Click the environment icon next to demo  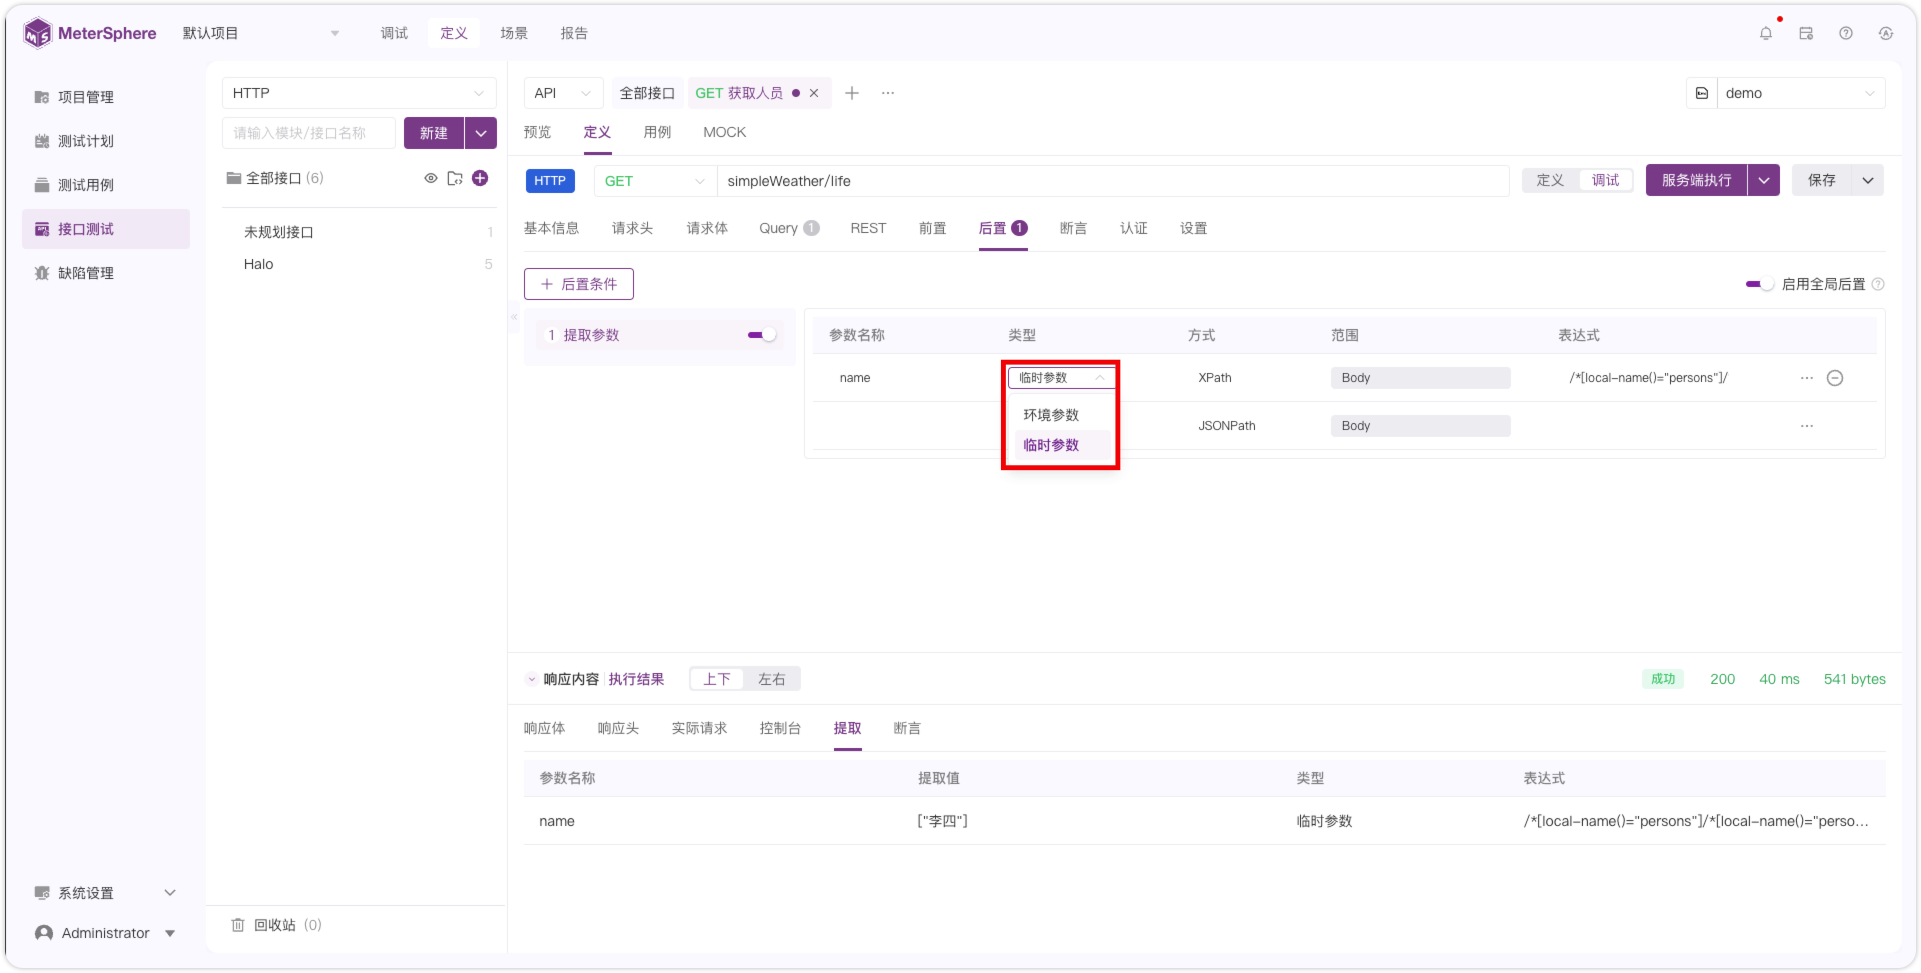pyautogui.click(x=1702, y=93)
